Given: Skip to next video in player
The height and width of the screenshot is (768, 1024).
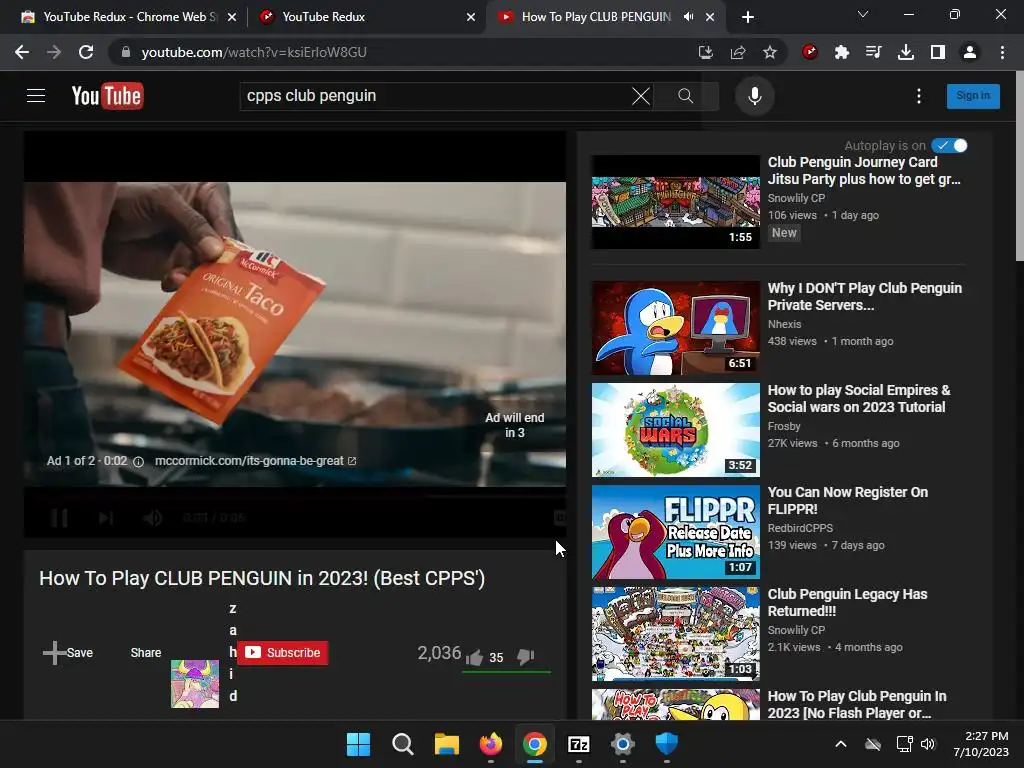Looking at the screenshot, I should [x=106, y=518].
